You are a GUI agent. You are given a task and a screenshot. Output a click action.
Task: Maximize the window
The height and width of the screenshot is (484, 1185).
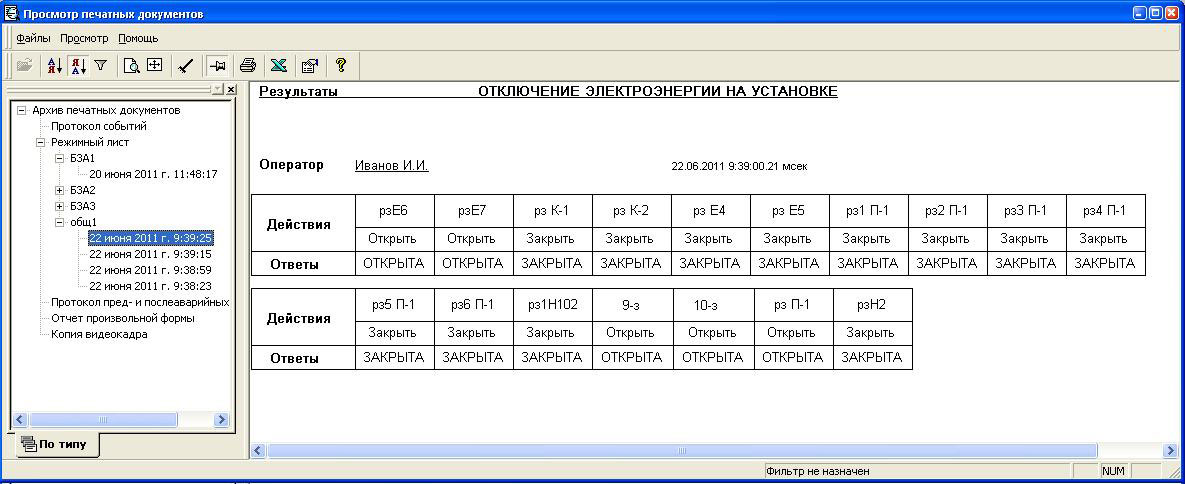tap(1158, 13)
